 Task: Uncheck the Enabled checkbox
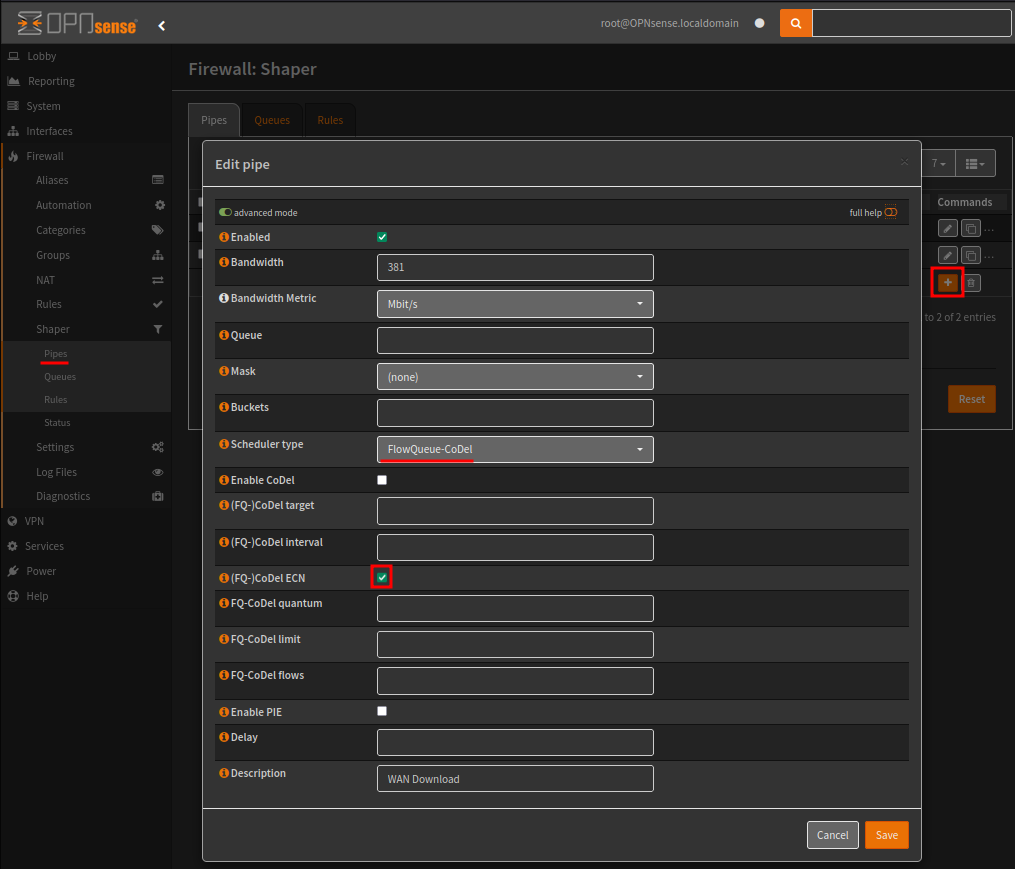pos(382,237)
